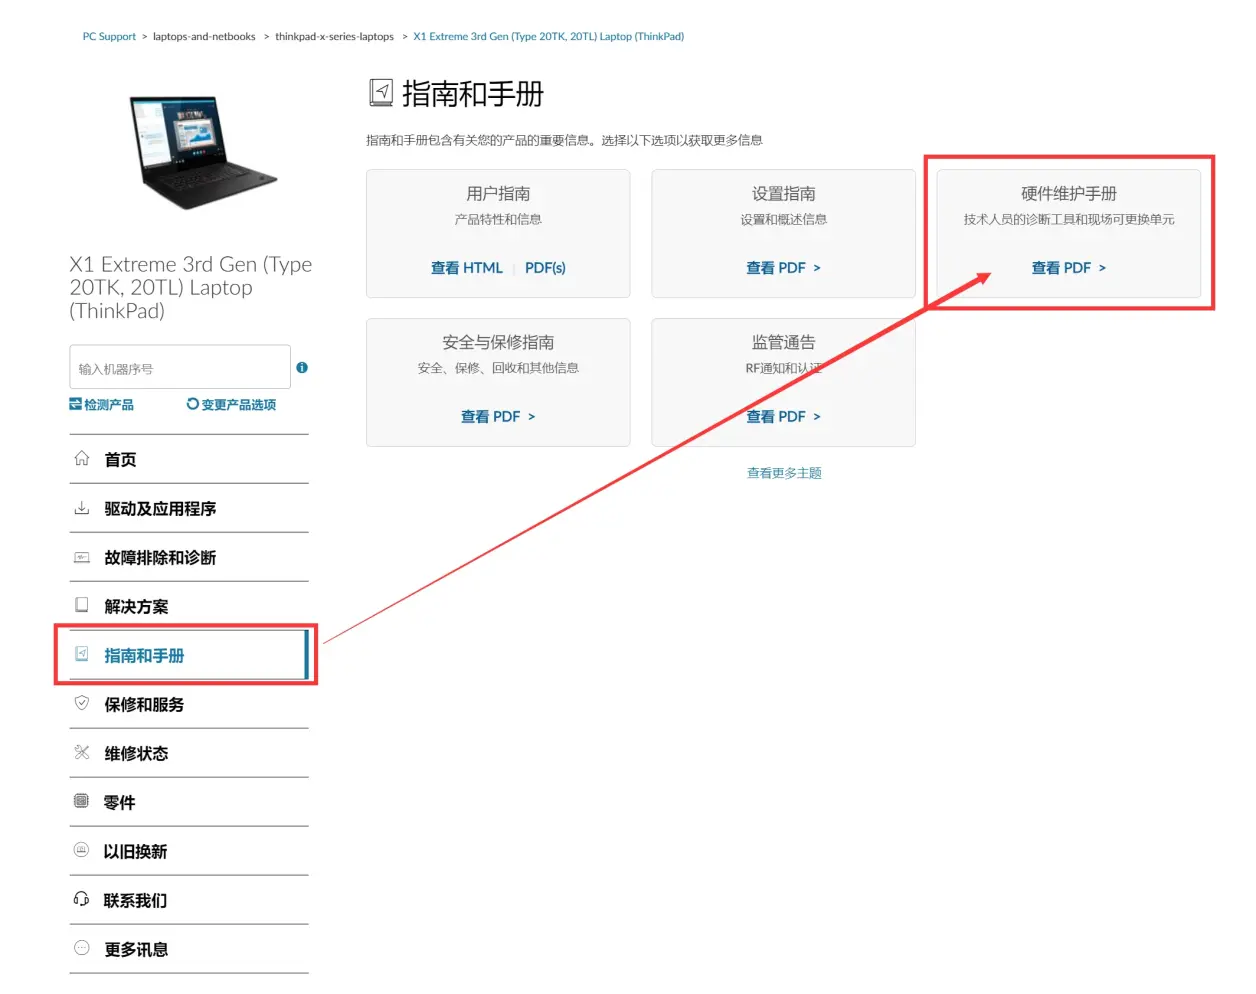
Task: Click the 监管通告 card title
Action: tap(784, 343)
